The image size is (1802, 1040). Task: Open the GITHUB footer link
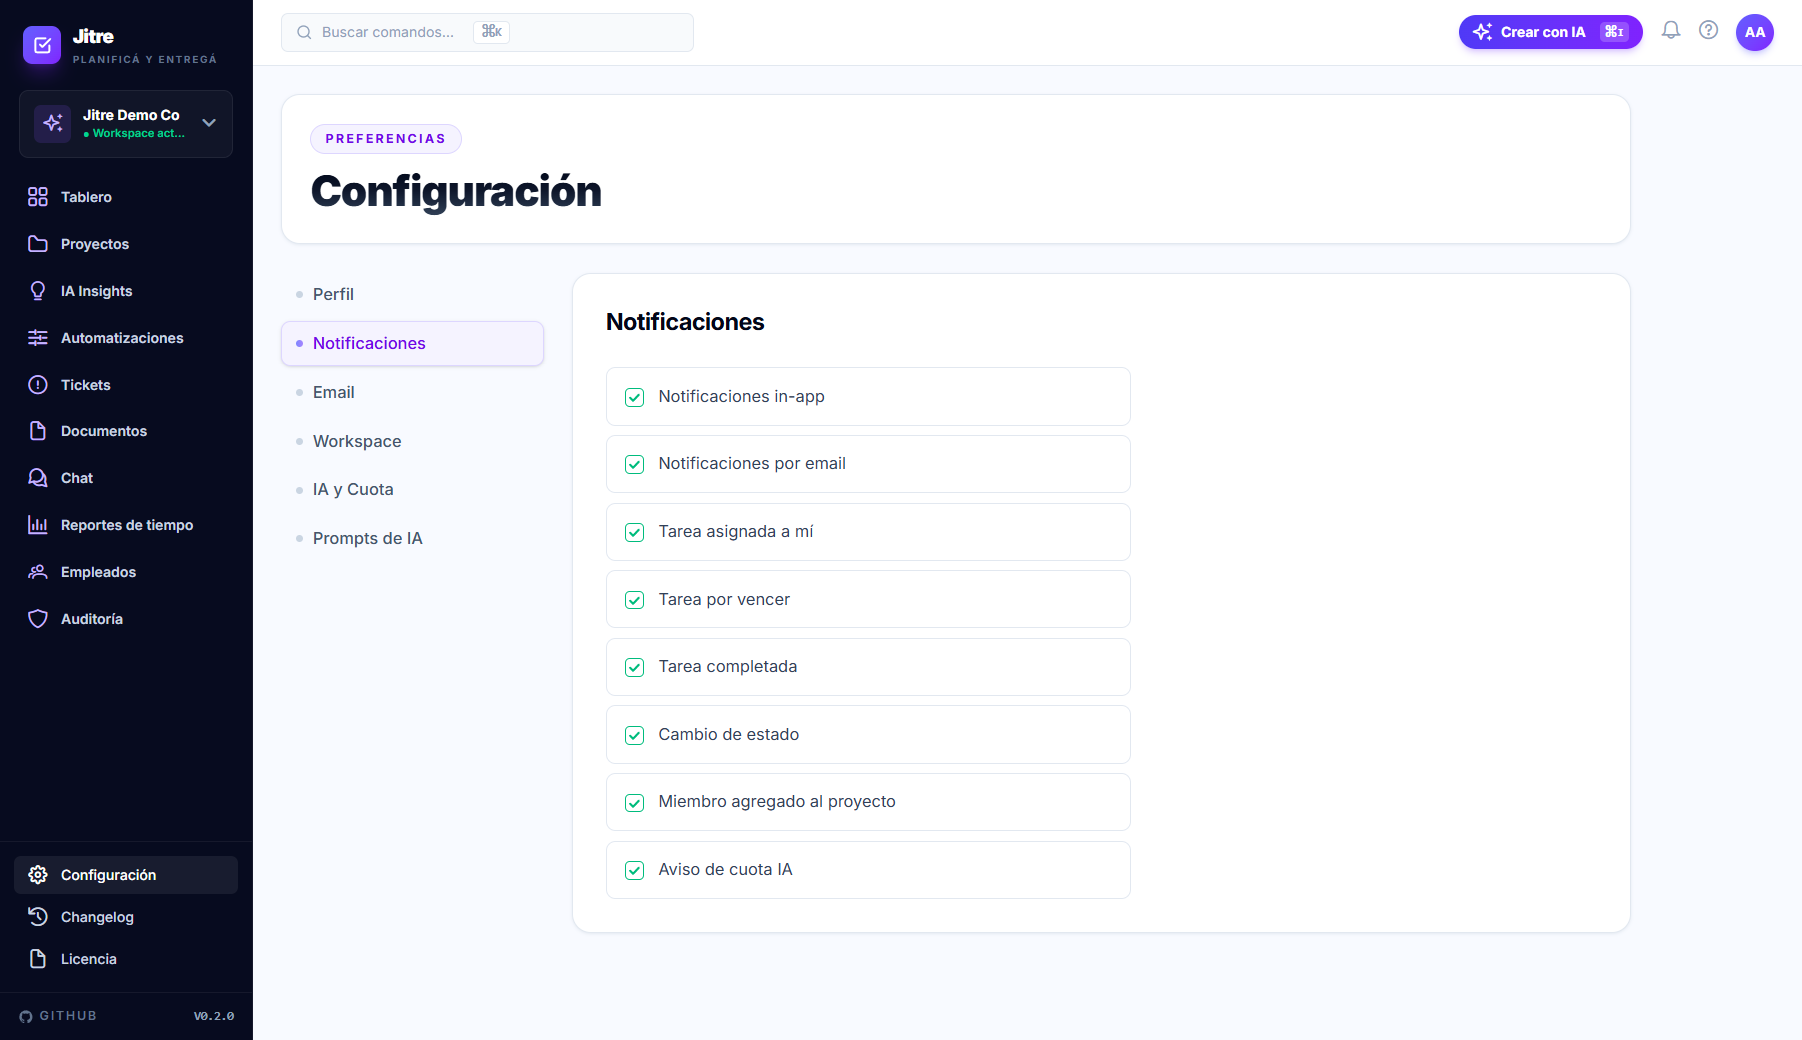click(58, 1016)
